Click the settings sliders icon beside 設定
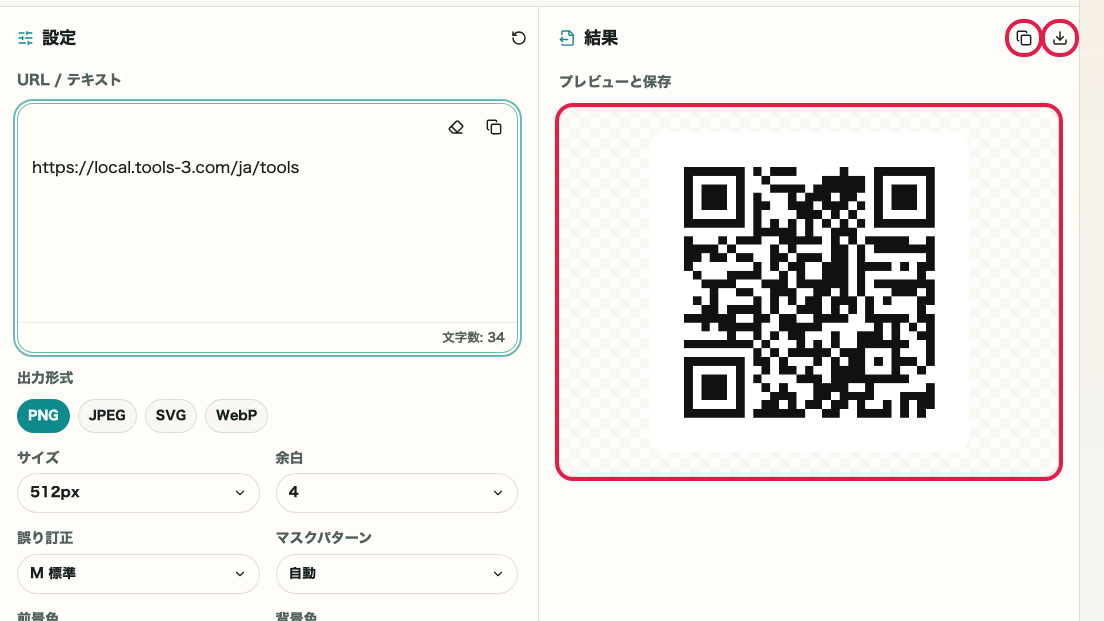Screen dimensions: 1104x621 click(25, 38)
